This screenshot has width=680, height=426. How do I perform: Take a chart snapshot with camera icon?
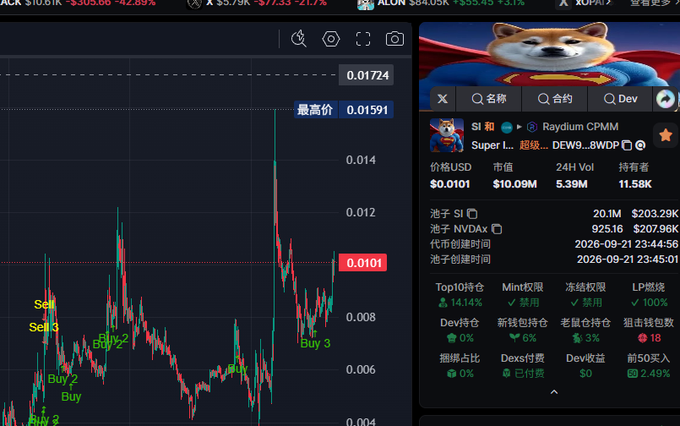pos(395,39)
